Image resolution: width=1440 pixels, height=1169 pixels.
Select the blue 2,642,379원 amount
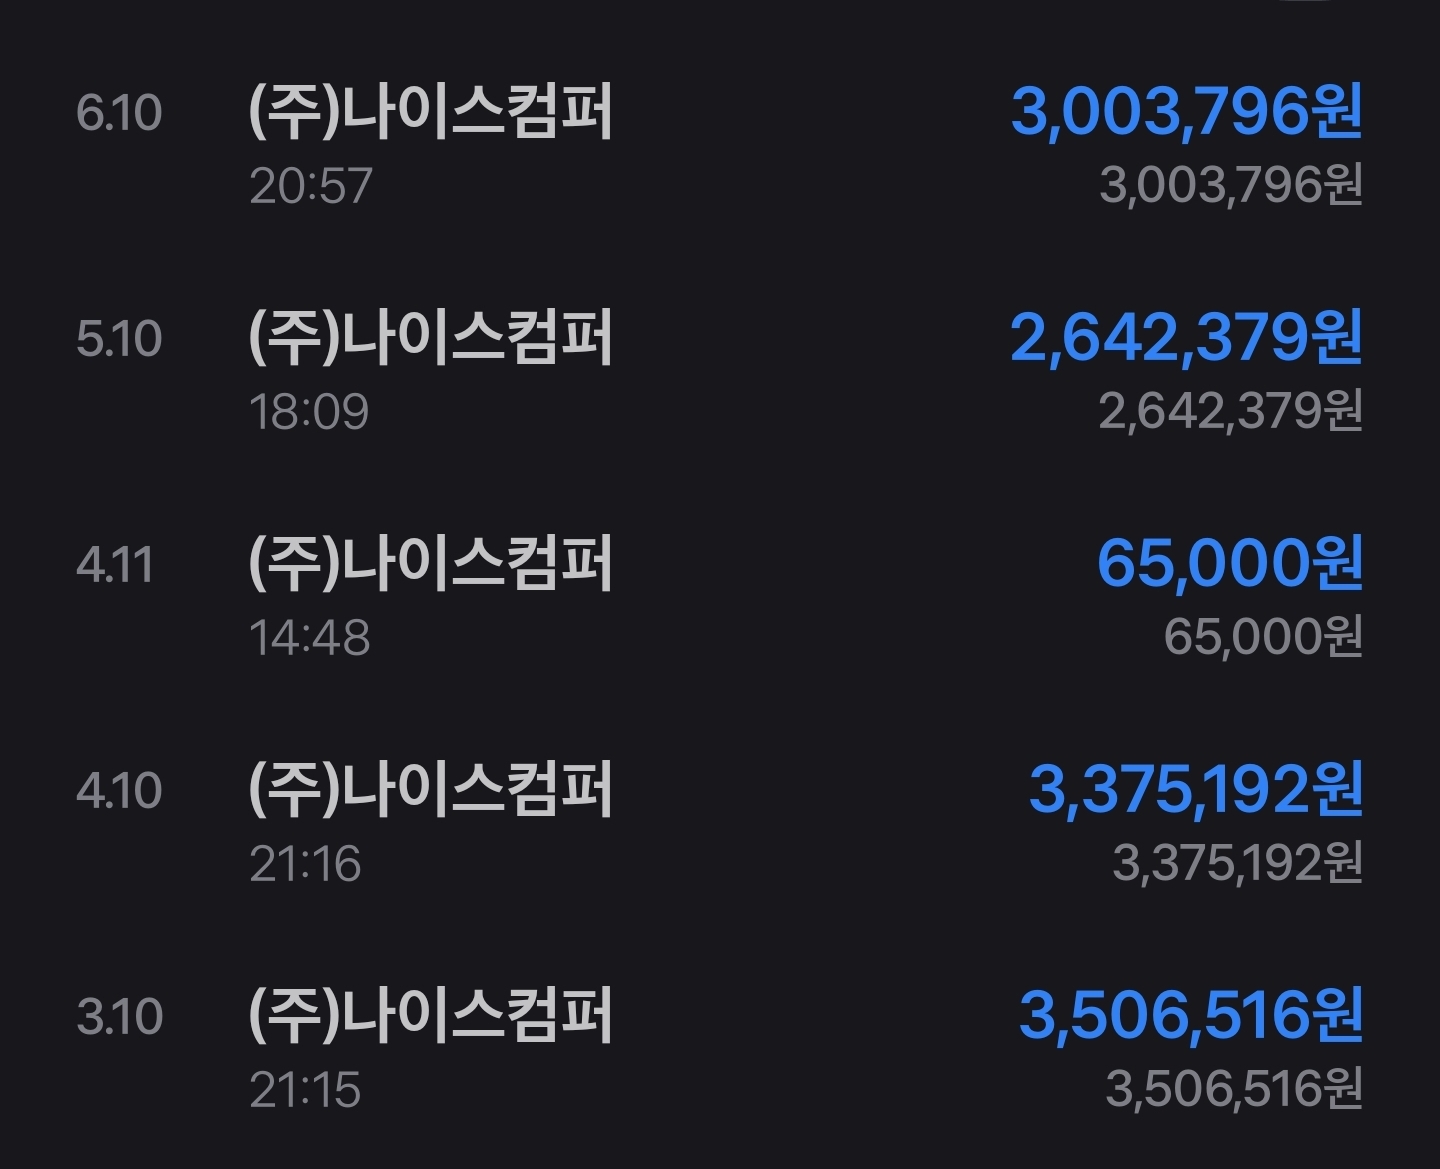1187,337
